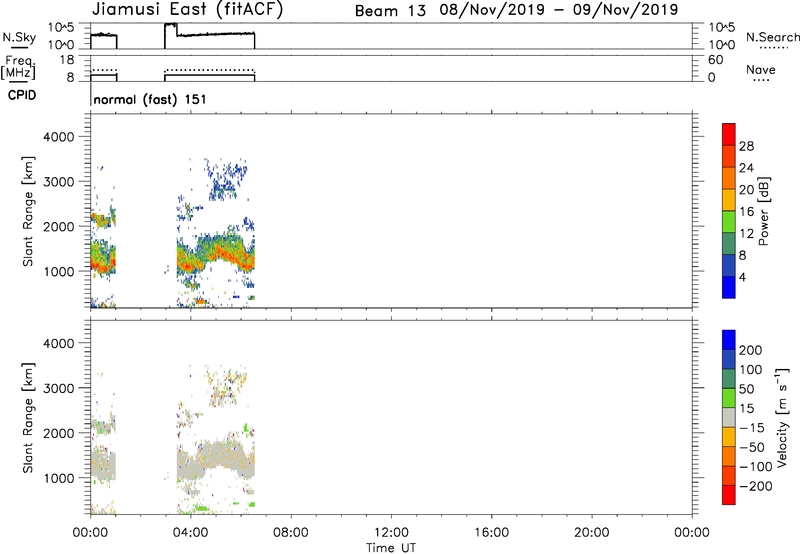Click the 'normal (fast) 151' mode text

click(x=150, y=99)
